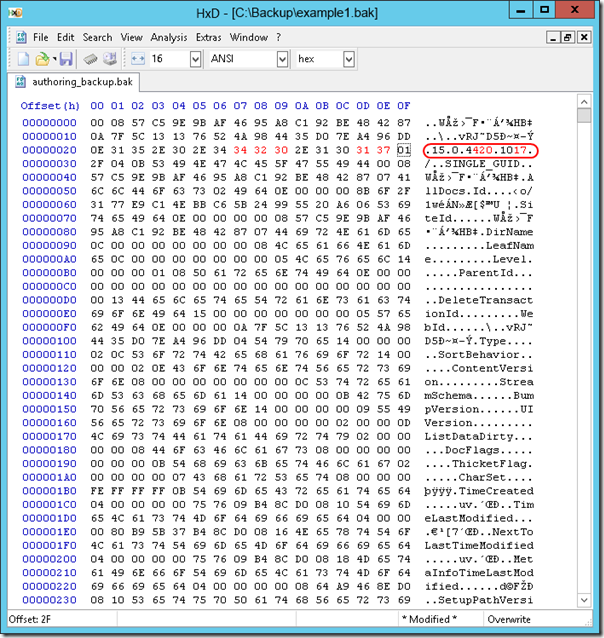This screenshot has width=604, height=638.
Task: Click offset row 000000C0
Action: (x=49, y=286)
